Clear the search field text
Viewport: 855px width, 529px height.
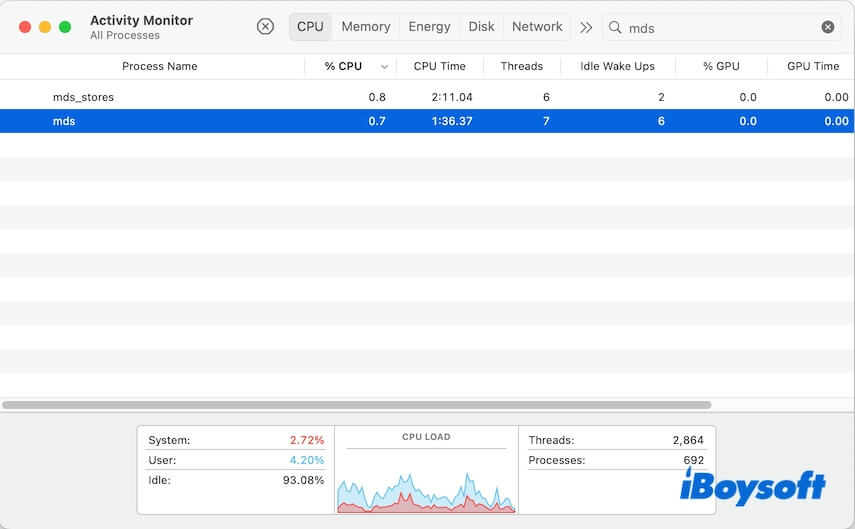(x=828, y=27)
